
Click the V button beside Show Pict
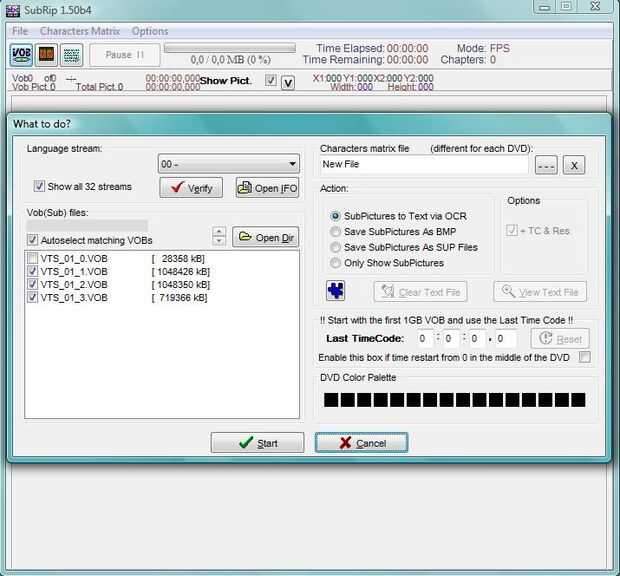pos(288,83)
